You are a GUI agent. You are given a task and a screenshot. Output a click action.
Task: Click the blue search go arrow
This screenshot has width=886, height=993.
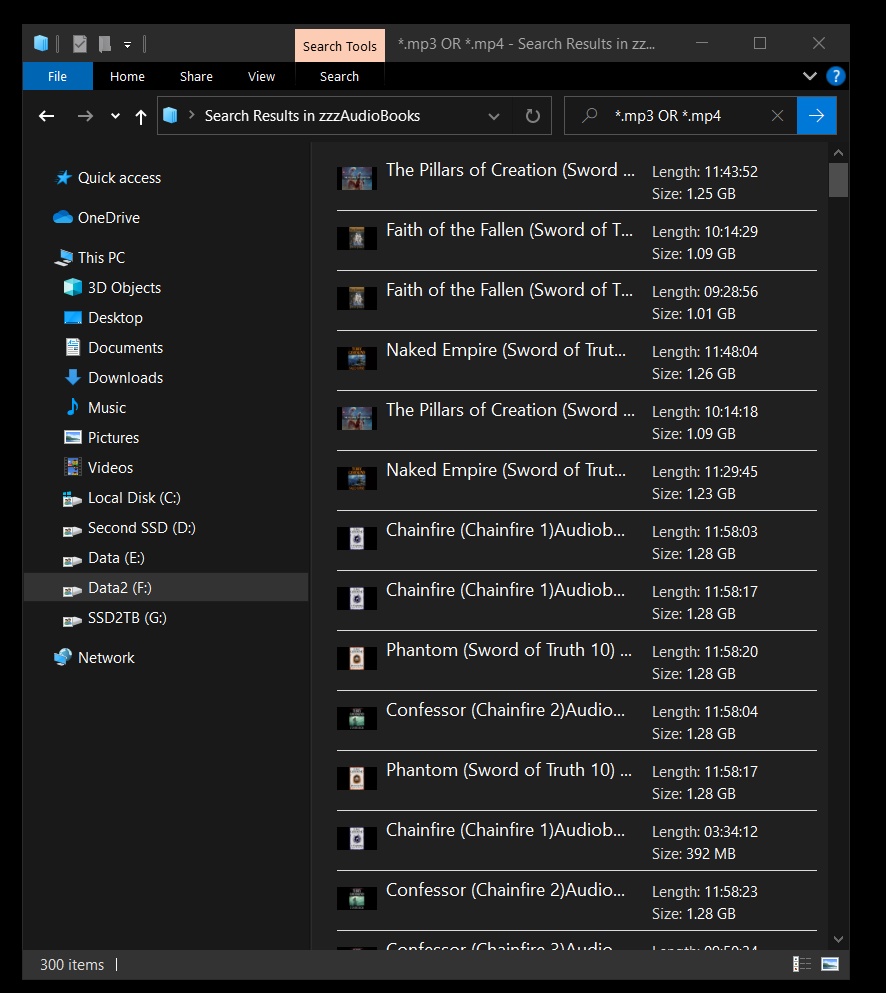tap(816, 116)
